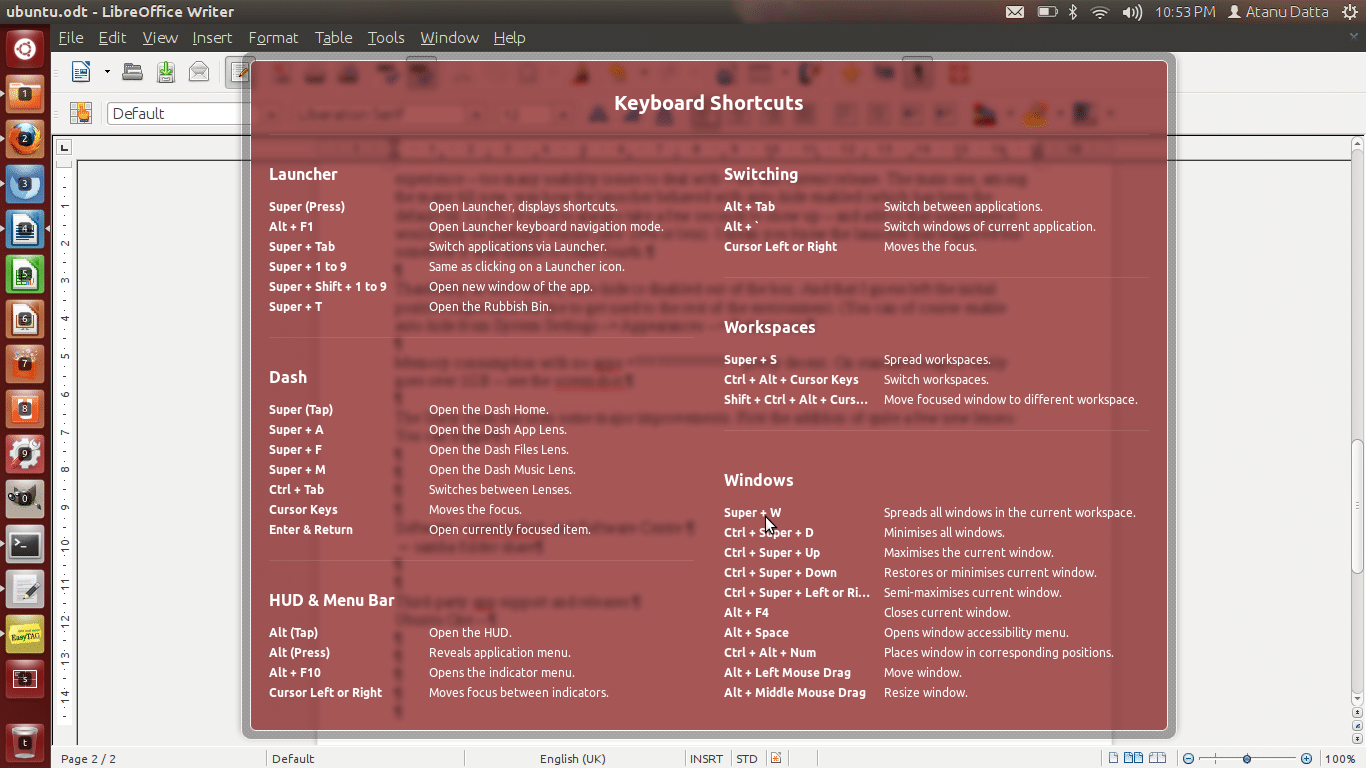Click the Keyboard Shortcuts overlay title
Viewport: 1366px width, 768px height.
click(708, 103)
